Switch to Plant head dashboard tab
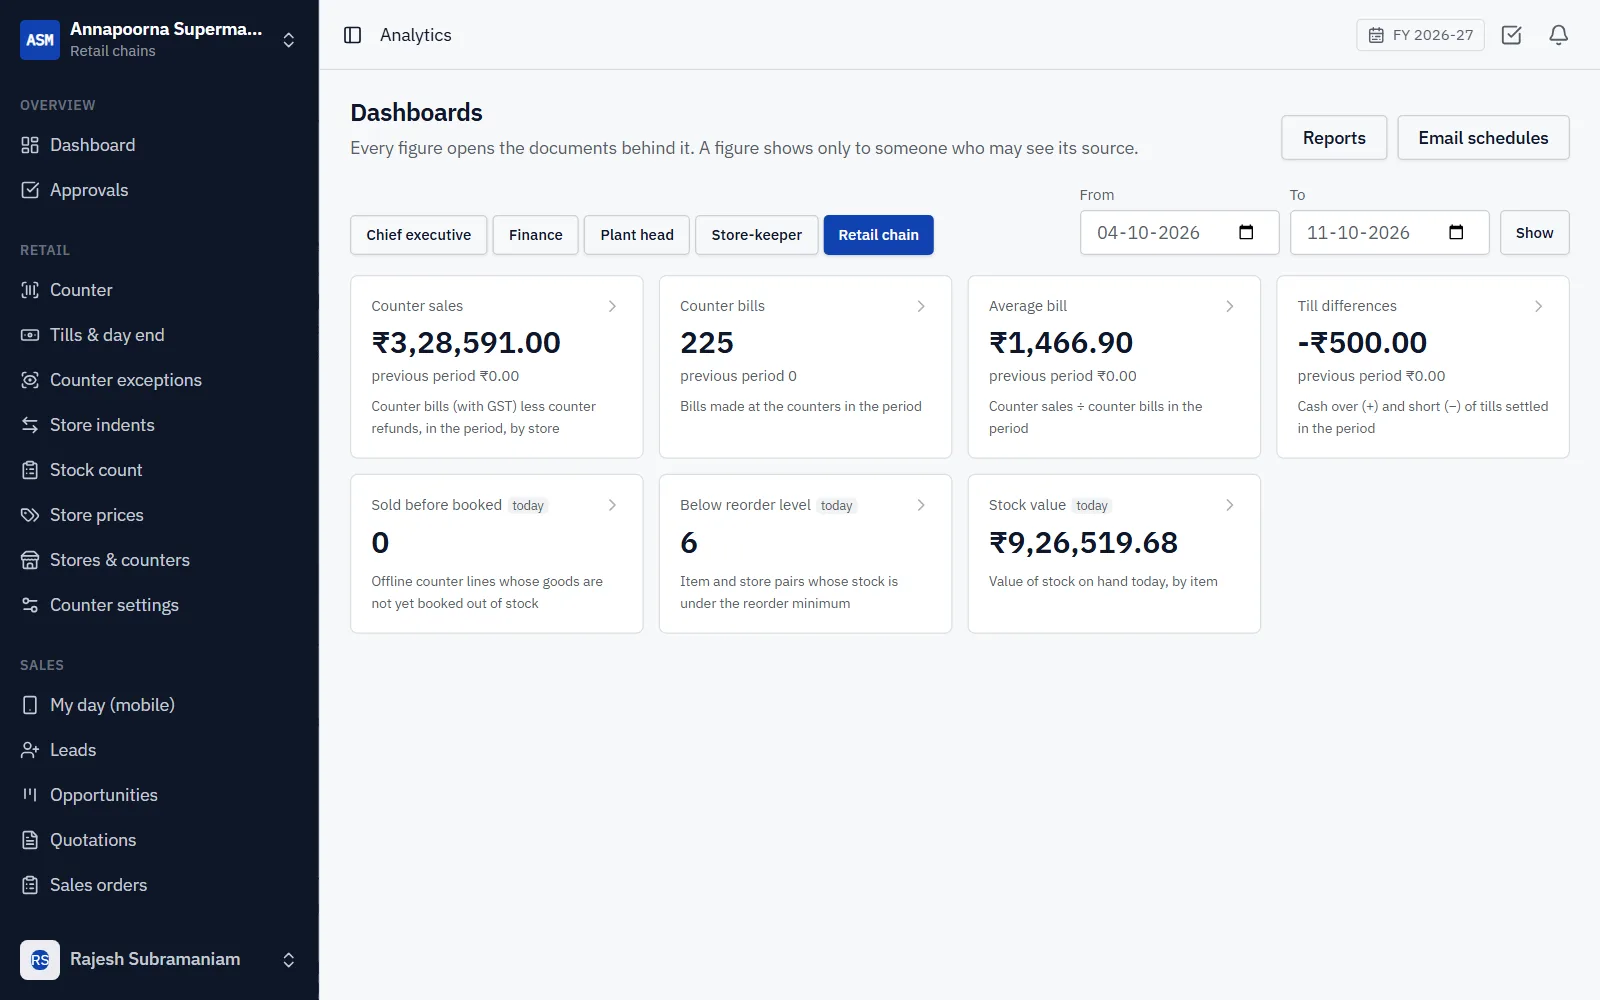 (x=637, y=235)
